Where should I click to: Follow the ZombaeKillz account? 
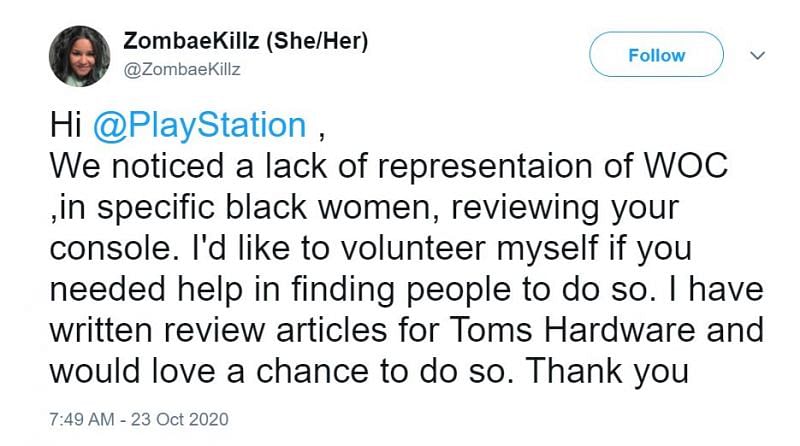(x=656, y=55)
